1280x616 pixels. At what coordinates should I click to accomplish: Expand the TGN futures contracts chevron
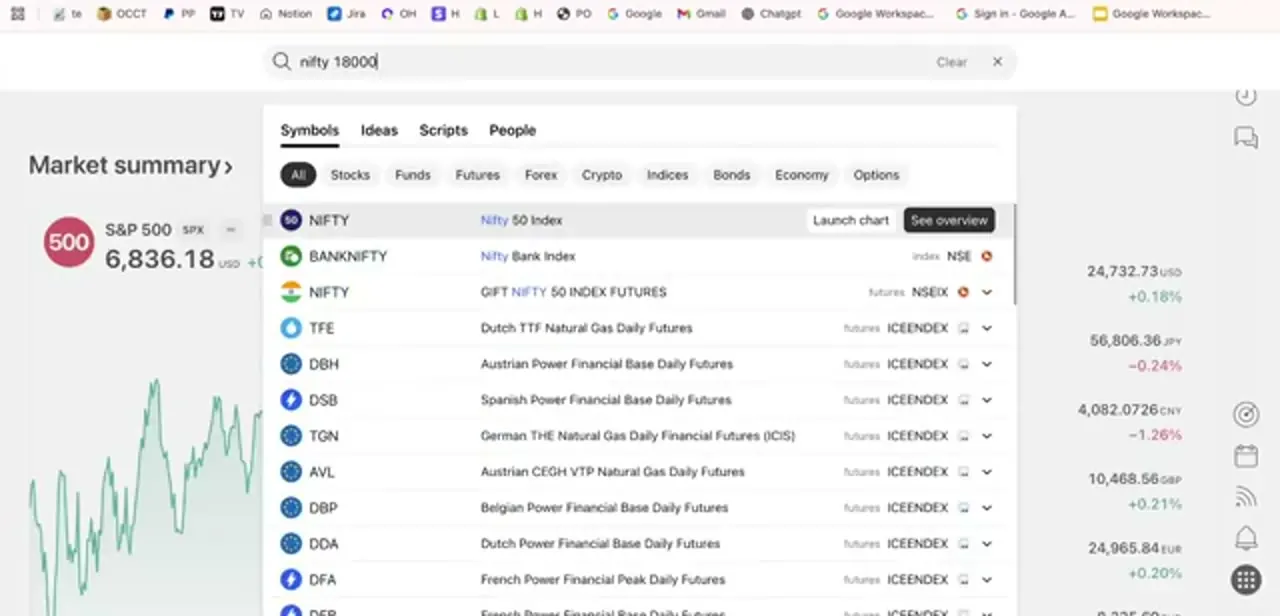click(987, 436)
